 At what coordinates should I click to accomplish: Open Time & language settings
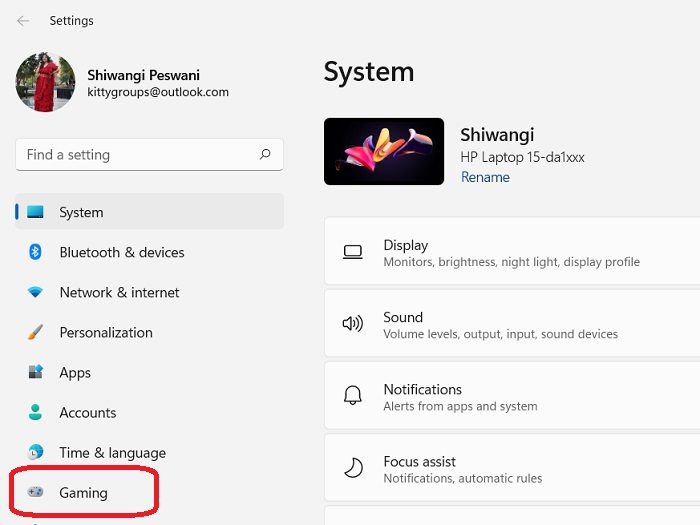coord(150,453)
